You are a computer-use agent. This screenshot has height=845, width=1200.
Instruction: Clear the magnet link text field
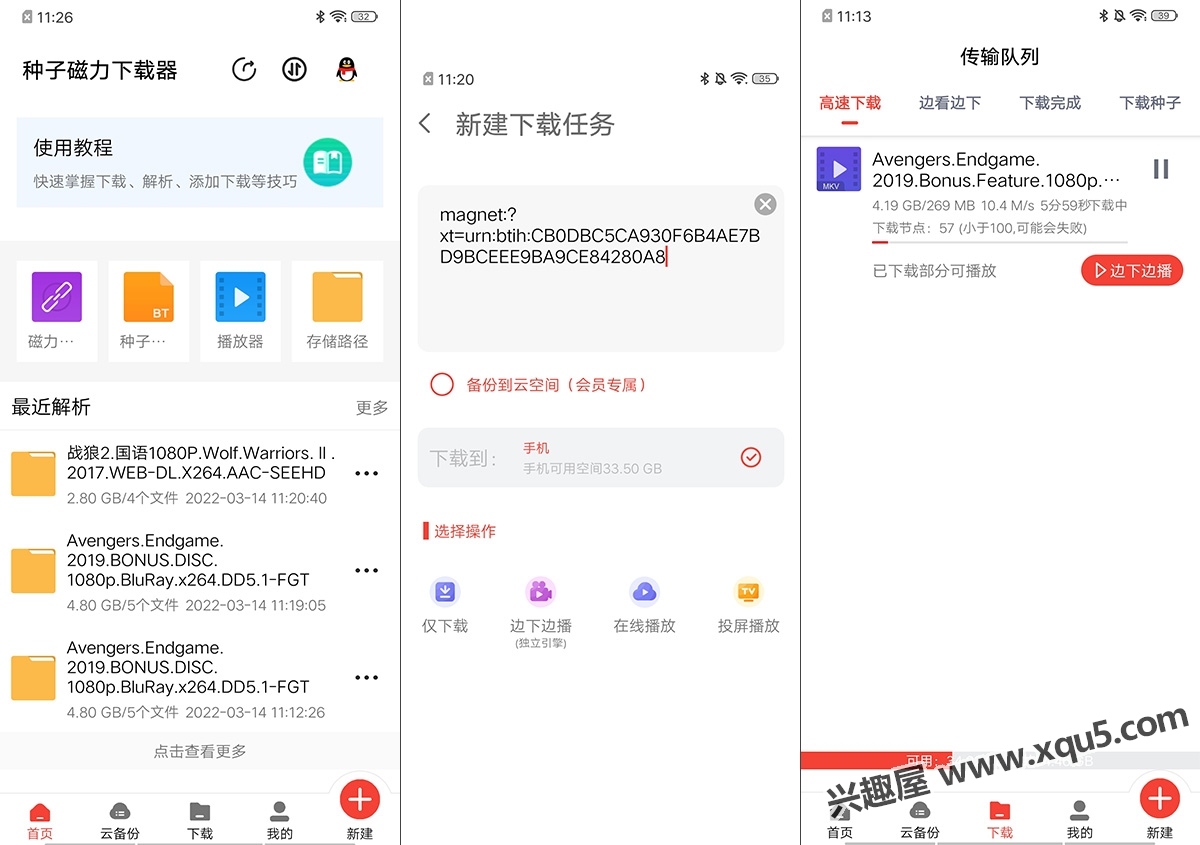coord(765,204)
